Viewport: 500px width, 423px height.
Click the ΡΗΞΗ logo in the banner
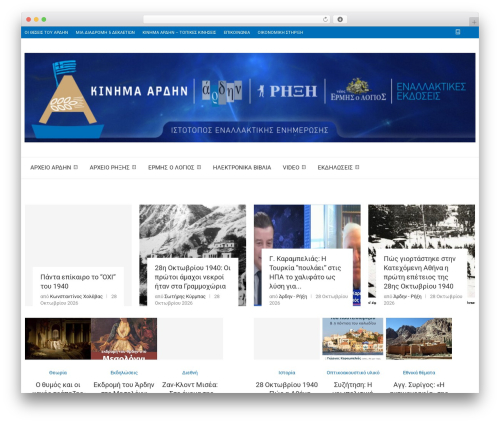(x=287, y=91)
